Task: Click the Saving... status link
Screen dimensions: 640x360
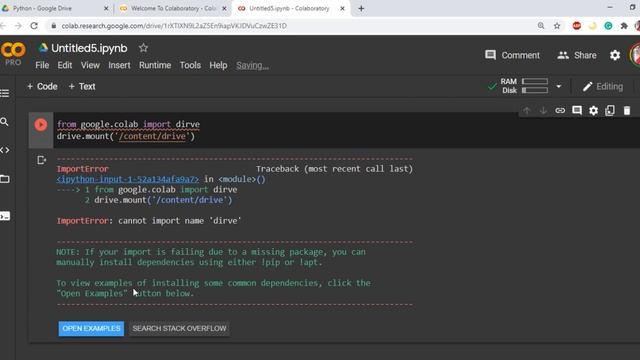Action: click(x=252, y=65)
